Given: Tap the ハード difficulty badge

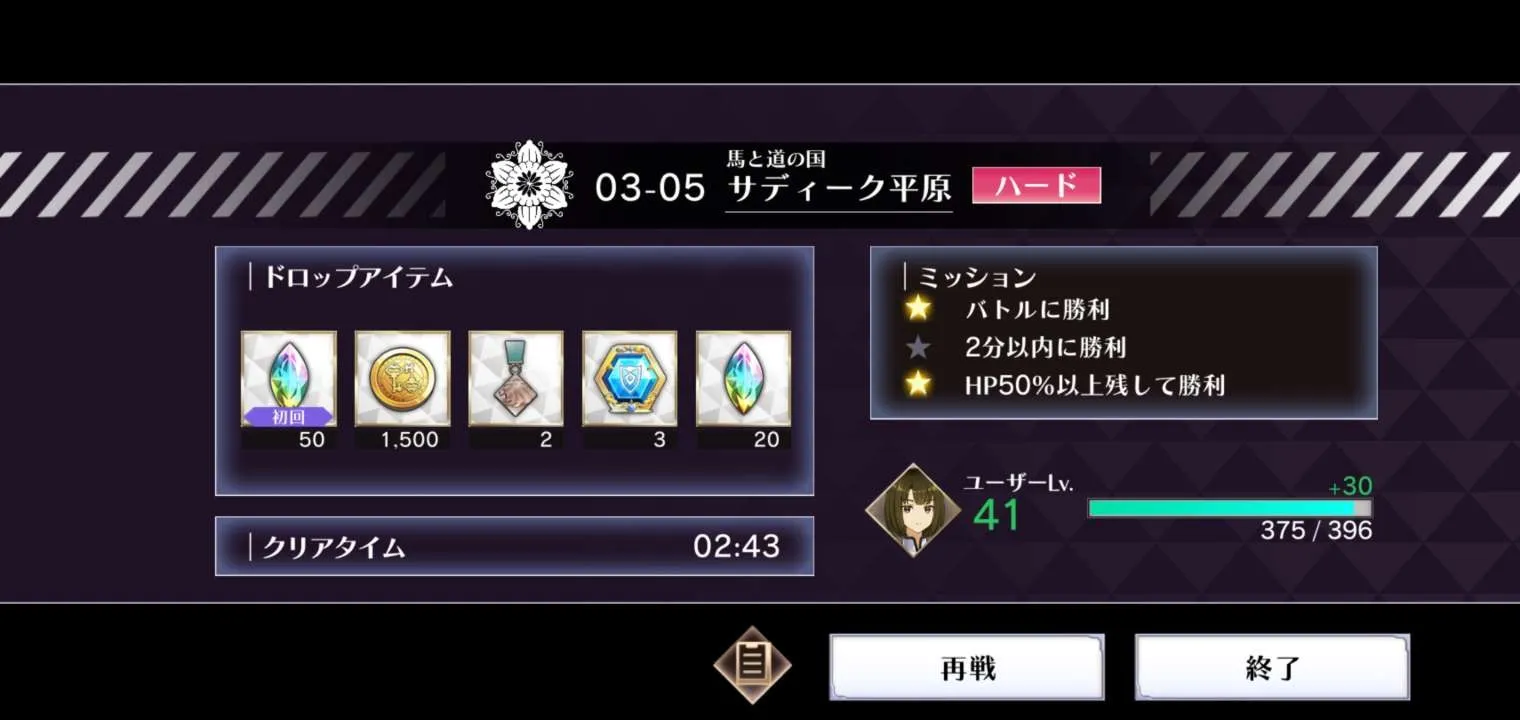Looking at the screenshot, I should click(x=1036, y=185).
